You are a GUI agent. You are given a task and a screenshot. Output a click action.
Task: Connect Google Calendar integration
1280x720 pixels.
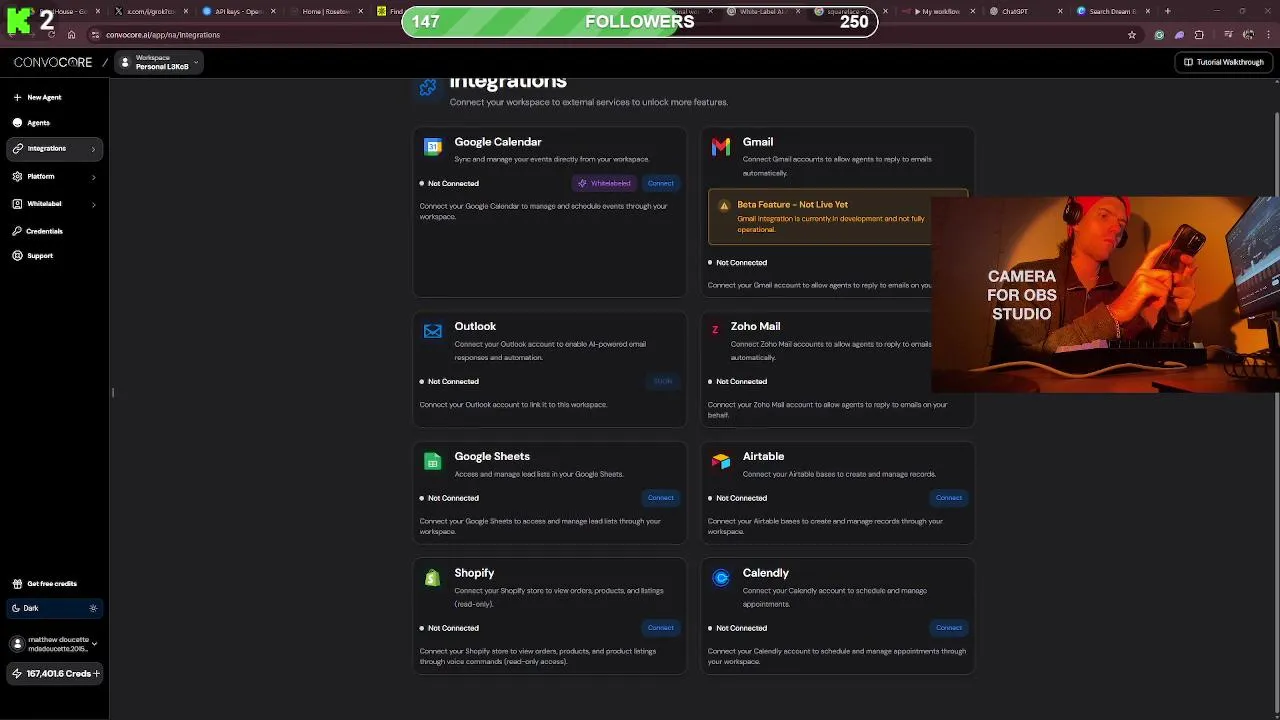pos(660,183)
